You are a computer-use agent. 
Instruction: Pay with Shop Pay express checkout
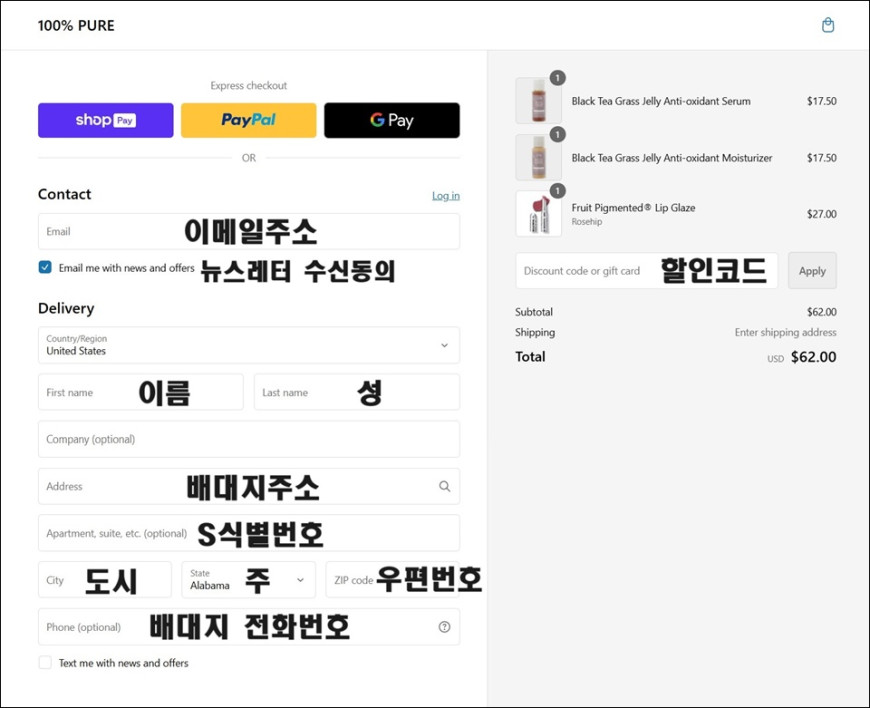pyautogui.click(x=105, y=120)
